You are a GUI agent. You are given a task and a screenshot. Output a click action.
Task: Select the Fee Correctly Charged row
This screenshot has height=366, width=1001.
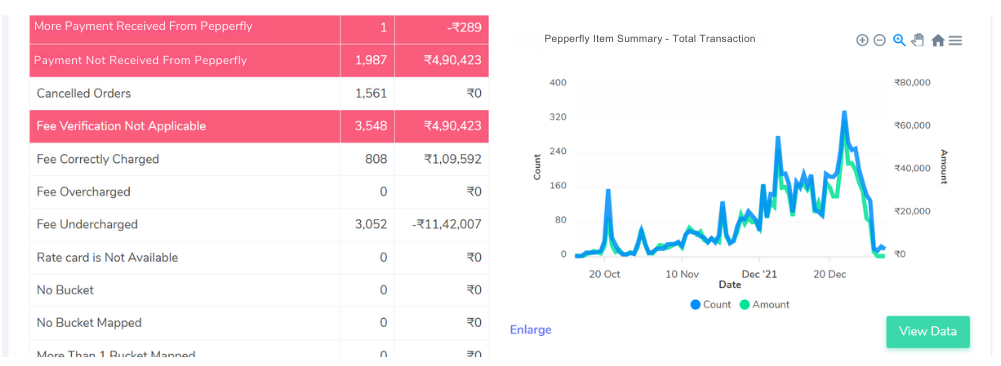click(x=259, y=159)
